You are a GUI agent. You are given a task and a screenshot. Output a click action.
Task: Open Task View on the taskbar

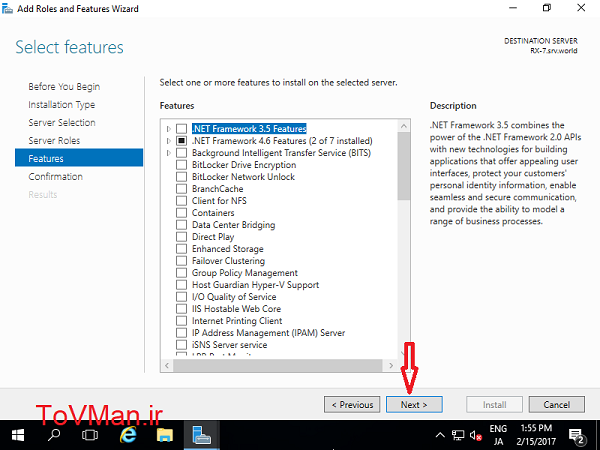90,435
